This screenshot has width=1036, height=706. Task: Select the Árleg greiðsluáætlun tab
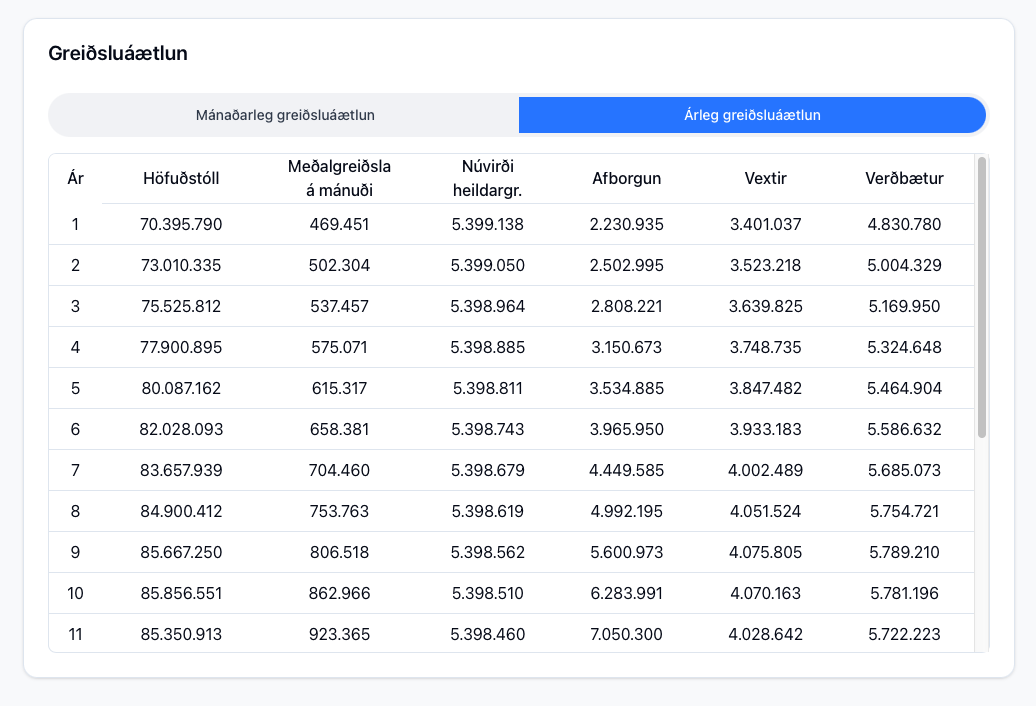(x=752, y=115)
